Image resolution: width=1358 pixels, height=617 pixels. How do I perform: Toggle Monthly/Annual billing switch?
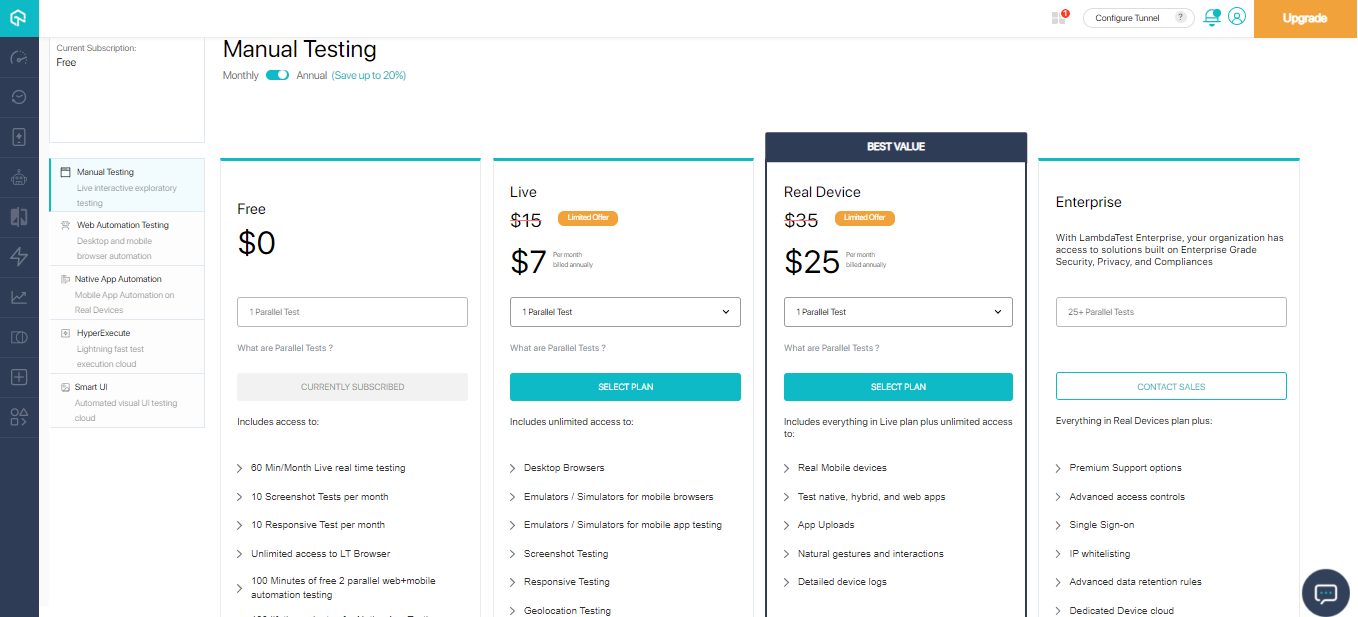(x=278, y=75)
